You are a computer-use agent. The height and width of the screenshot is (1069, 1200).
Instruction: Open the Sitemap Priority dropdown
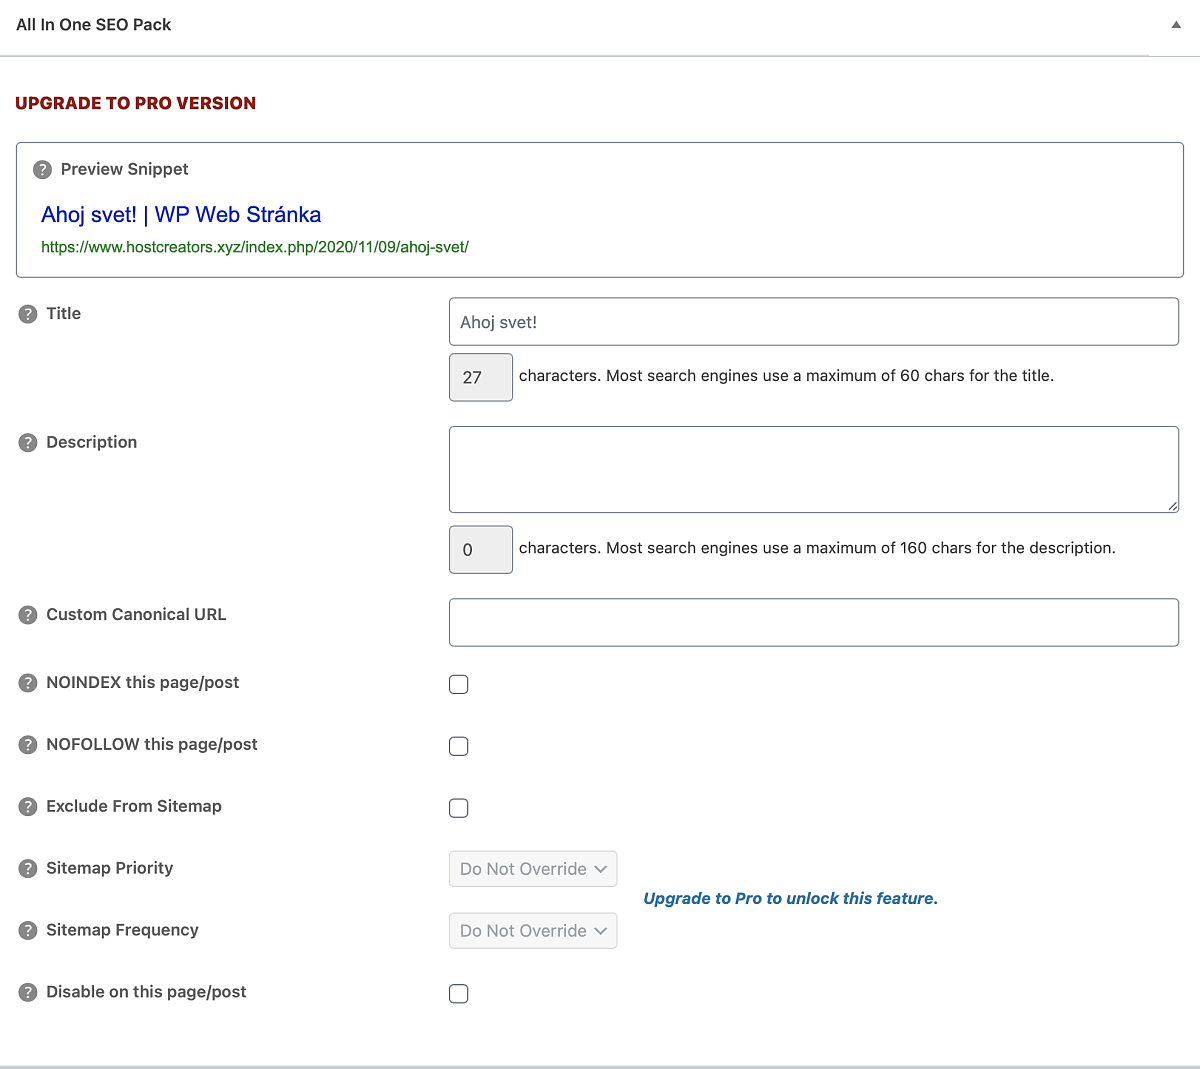533,869
